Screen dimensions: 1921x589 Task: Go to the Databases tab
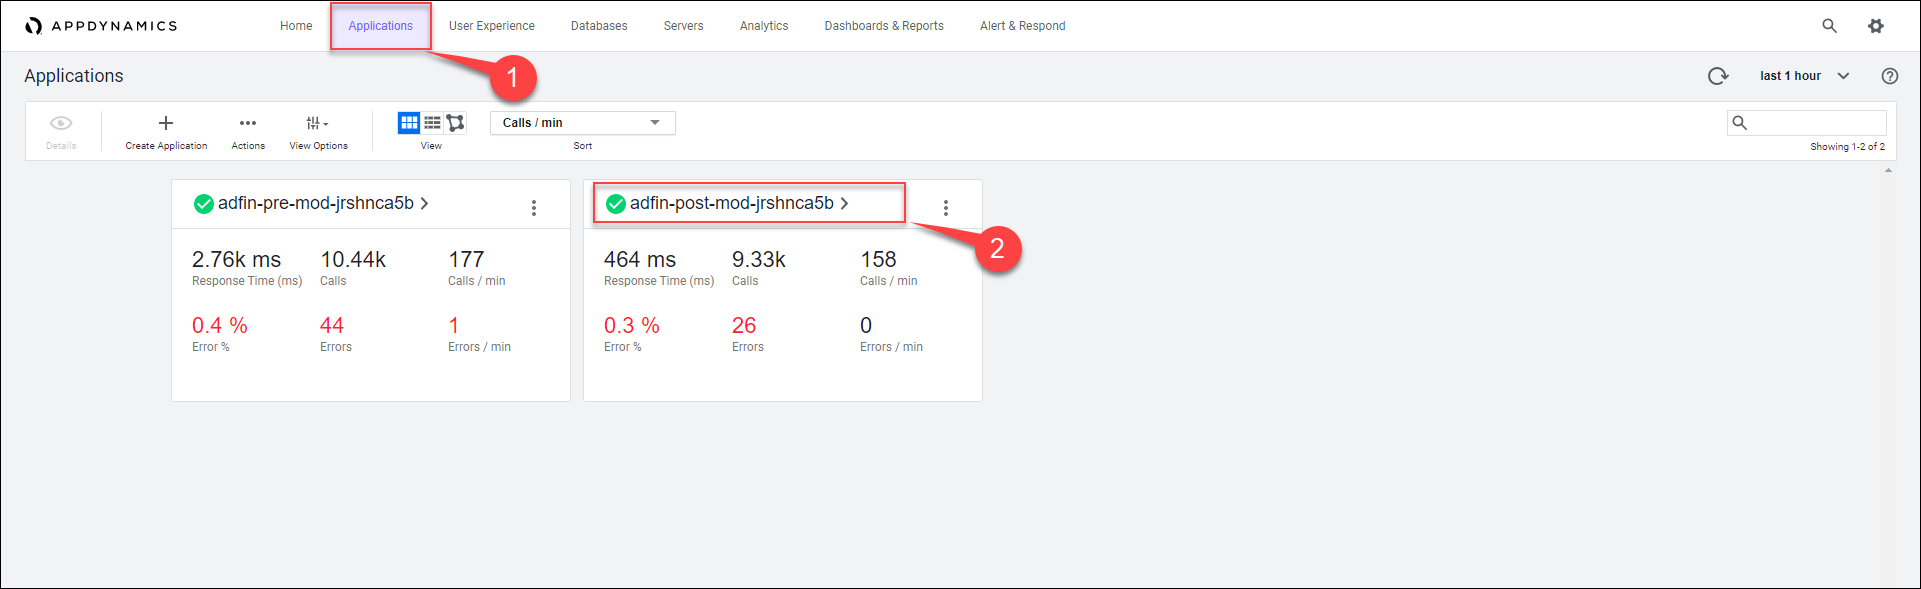599,26
